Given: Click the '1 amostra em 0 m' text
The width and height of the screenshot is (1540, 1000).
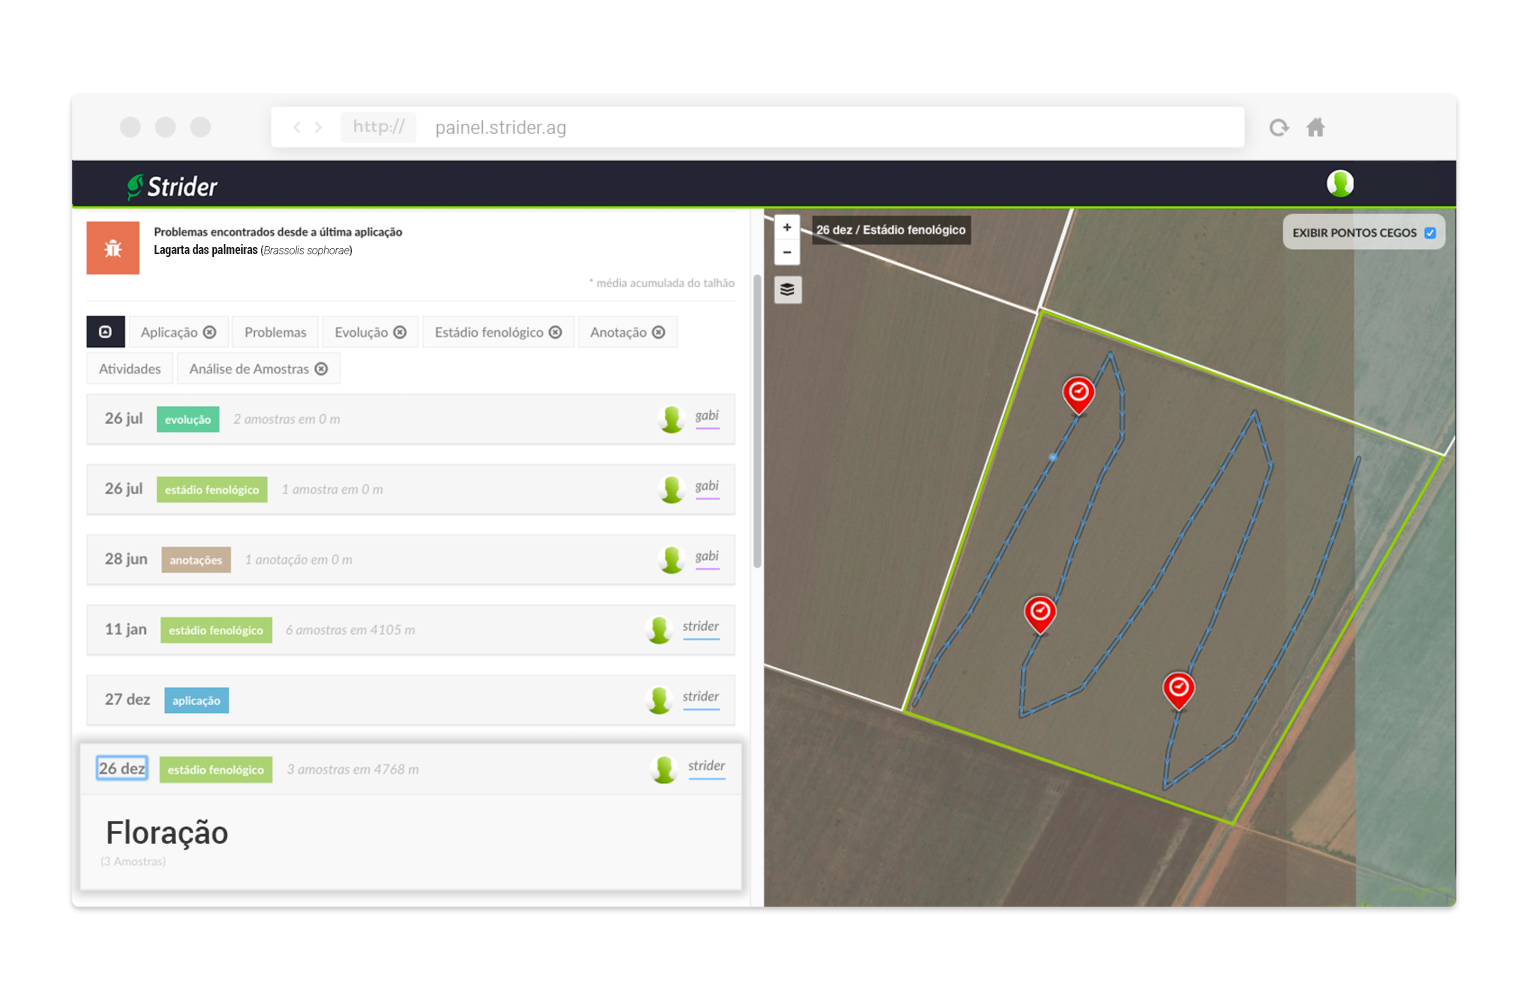Looking at the screenshot, I should pos(332,489).
